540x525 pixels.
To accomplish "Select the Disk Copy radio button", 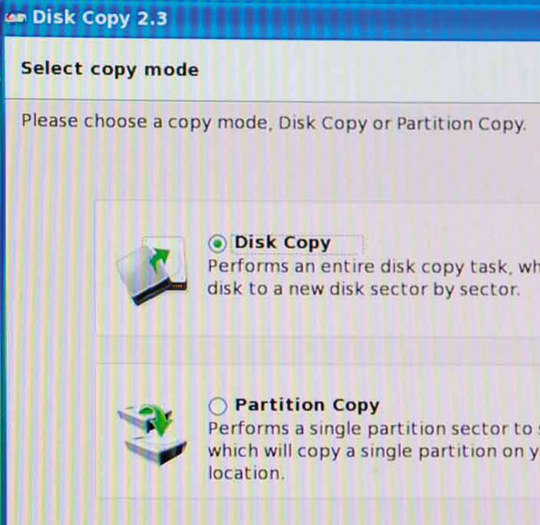I will tap(217, 244).
